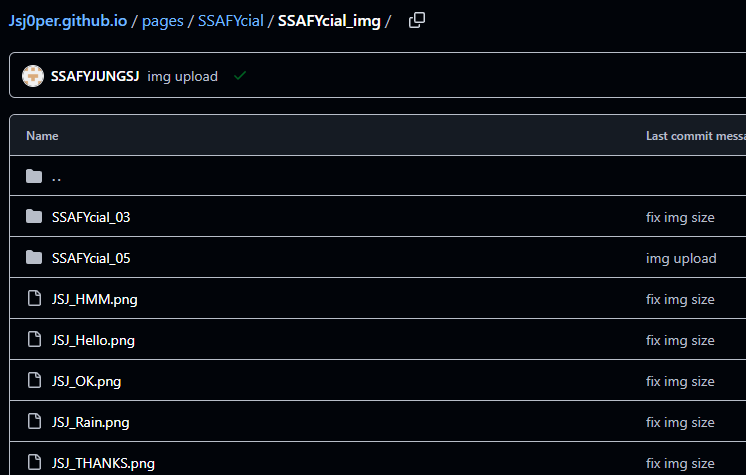Go to the pages breadcrumb folder
The width and height of the screenshot is (746, 475).
(163, 21)
